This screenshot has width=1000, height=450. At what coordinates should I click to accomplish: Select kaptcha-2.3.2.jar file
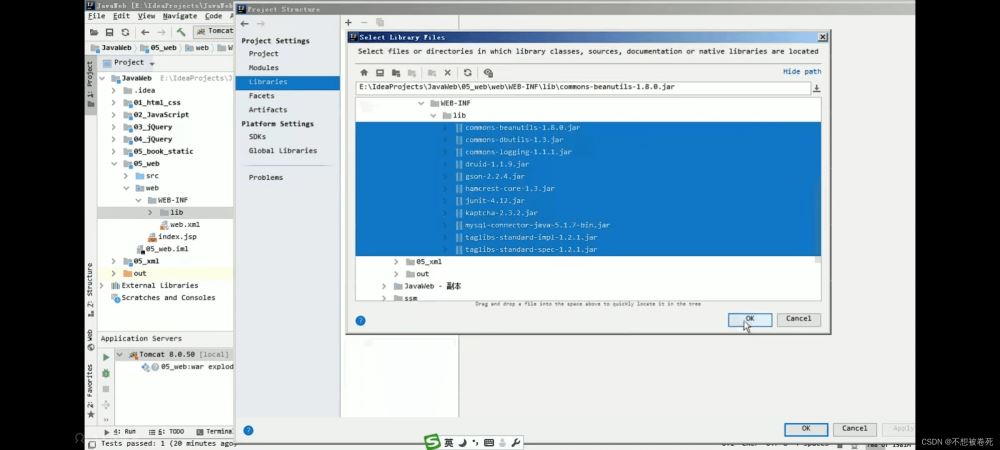[501, 214]
